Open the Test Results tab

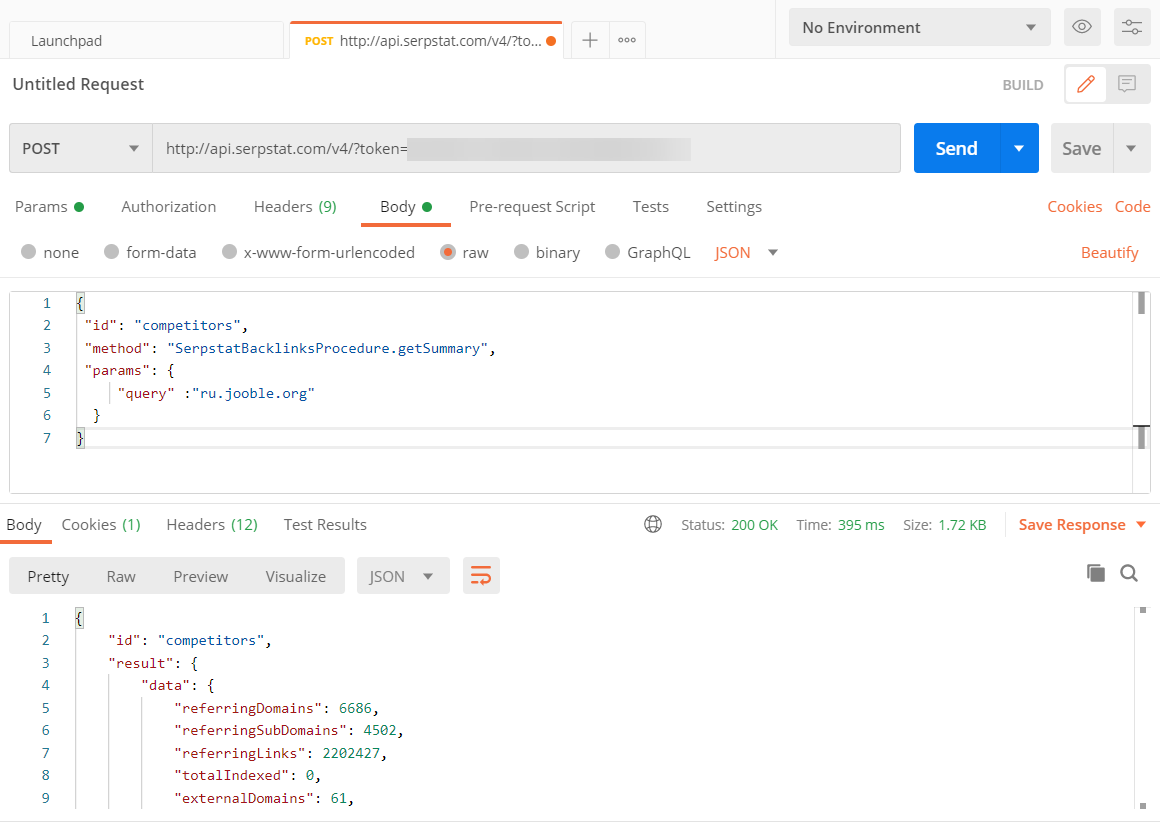tap(325, 525)
